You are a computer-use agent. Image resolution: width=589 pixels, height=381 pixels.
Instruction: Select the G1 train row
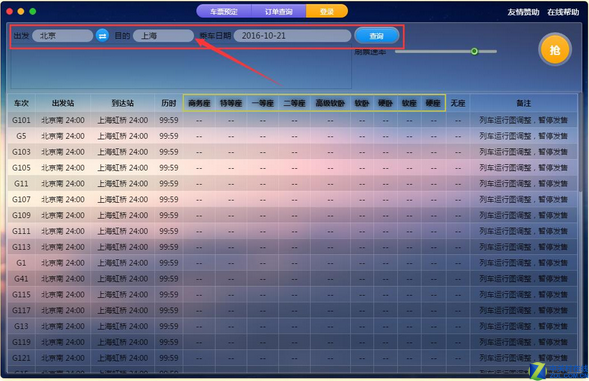pos(292,263)
